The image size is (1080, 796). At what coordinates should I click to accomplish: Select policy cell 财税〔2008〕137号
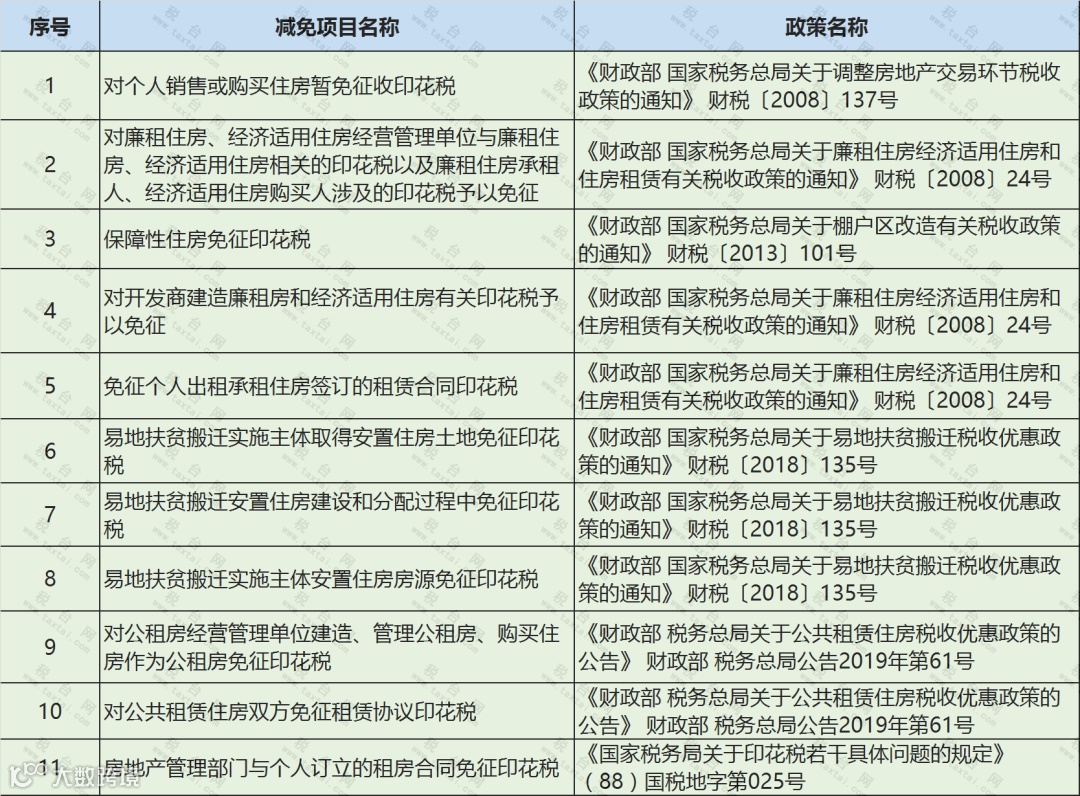827,85
